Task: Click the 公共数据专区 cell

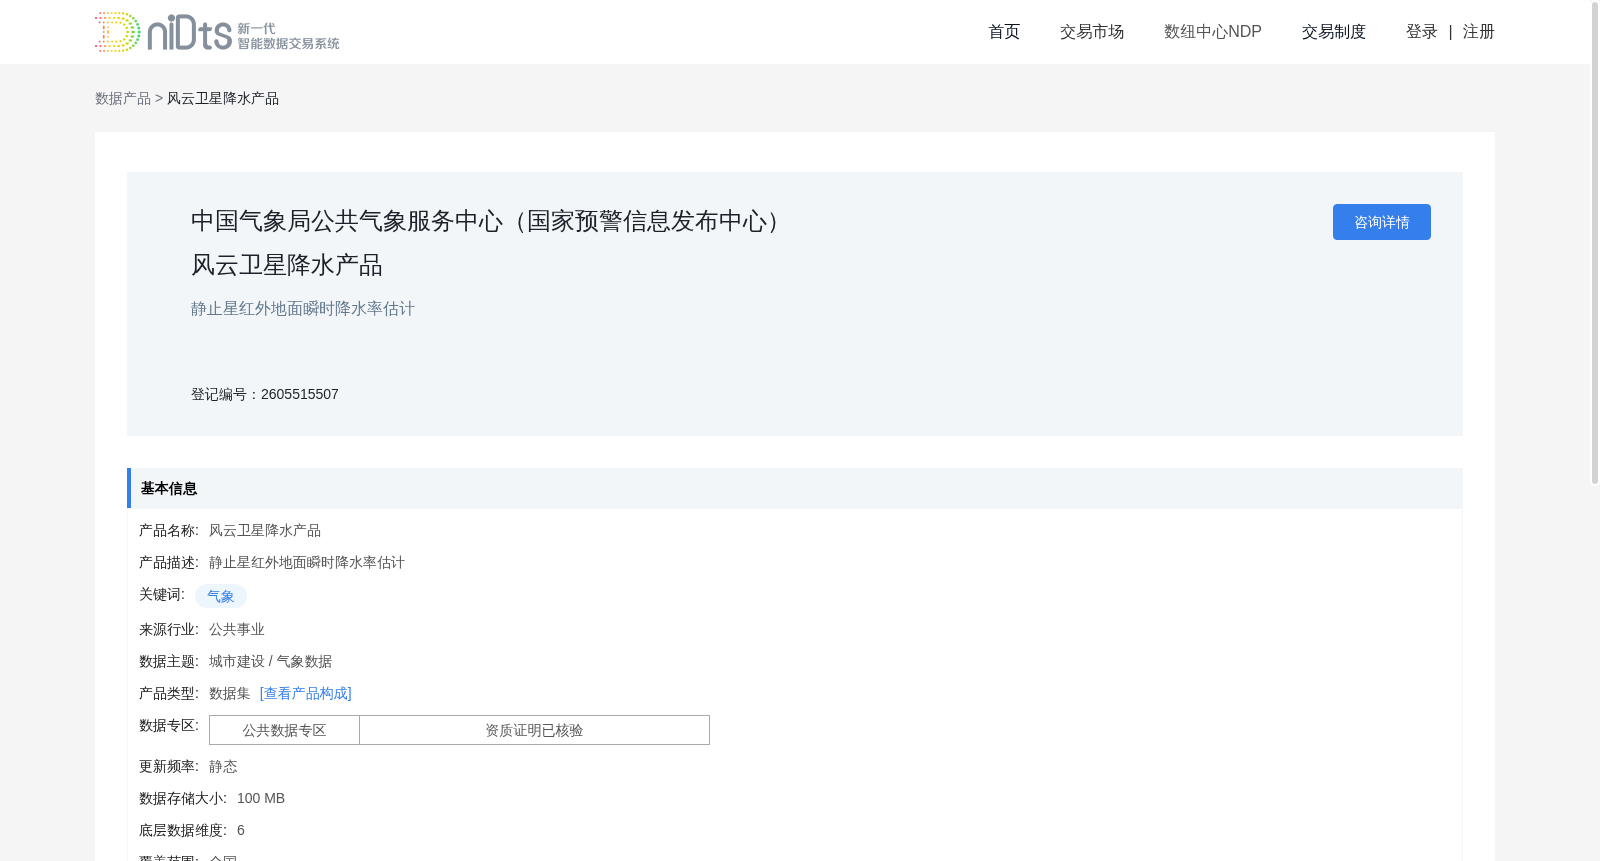Action: (284, 730)
